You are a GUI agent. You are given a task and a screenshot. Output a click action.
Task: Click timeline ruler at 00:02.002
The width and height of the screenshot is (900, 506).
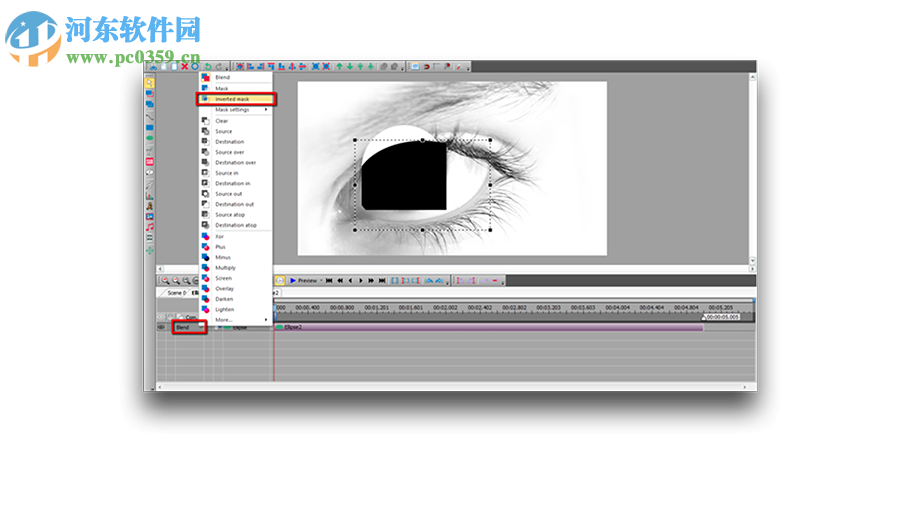point(445,308)
